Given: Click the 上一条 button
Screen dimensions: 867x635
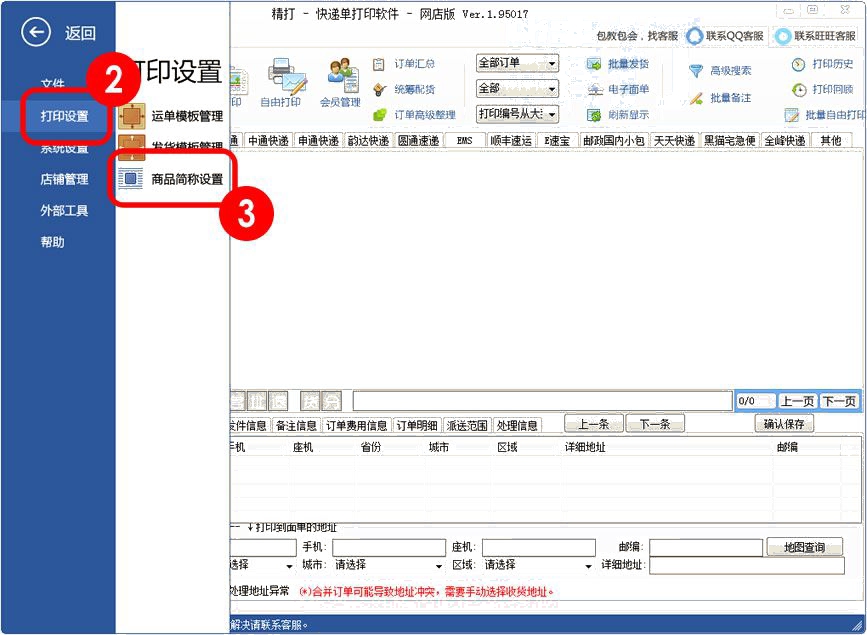Looking at the screenshot, I should (594, 424).
